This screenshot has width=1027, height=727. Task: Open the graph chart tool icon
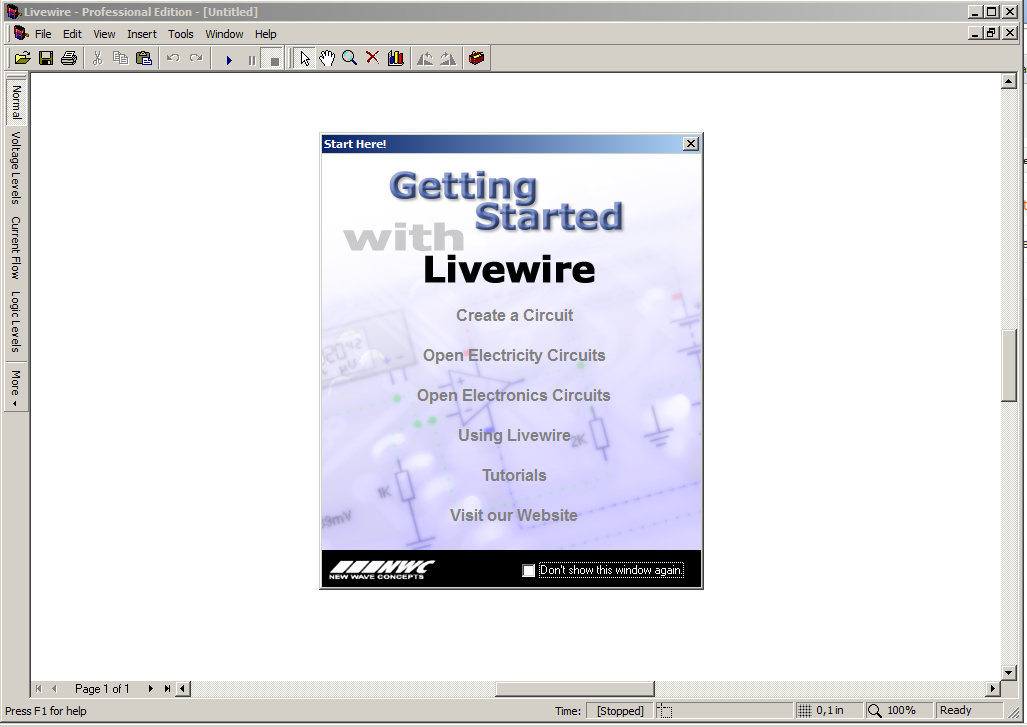396,58
